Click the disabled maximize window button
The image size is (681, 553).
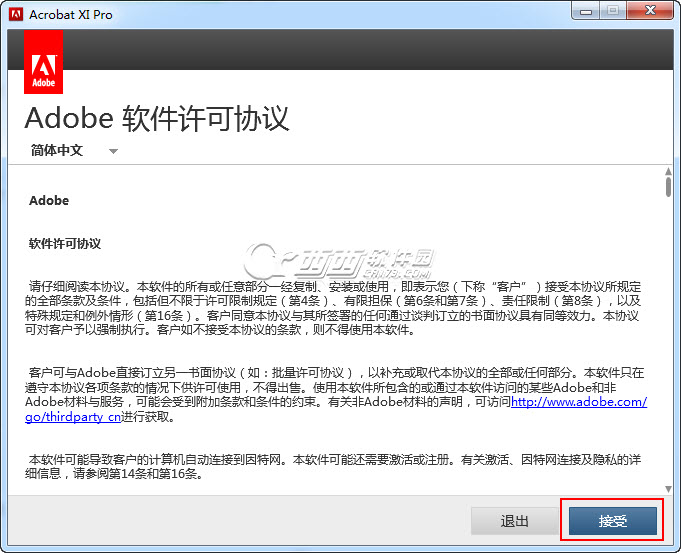[613, 10]
